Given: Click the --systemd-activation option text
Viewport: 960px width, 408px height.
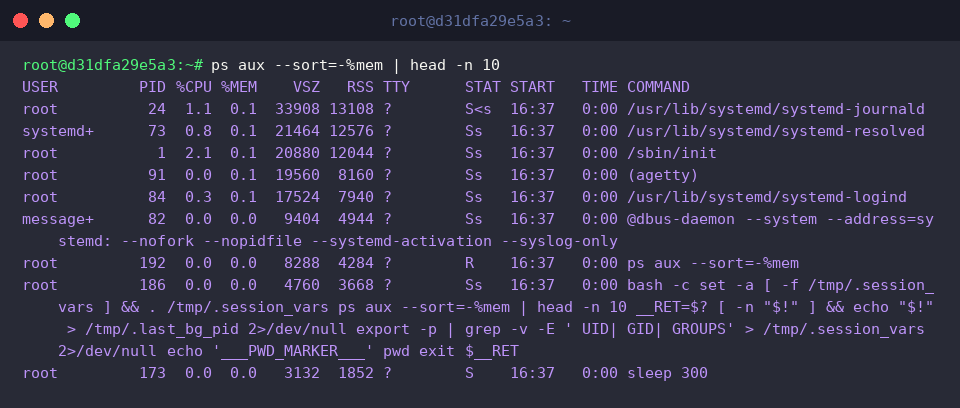Looking at the screenshot, I should click(401, 241).
